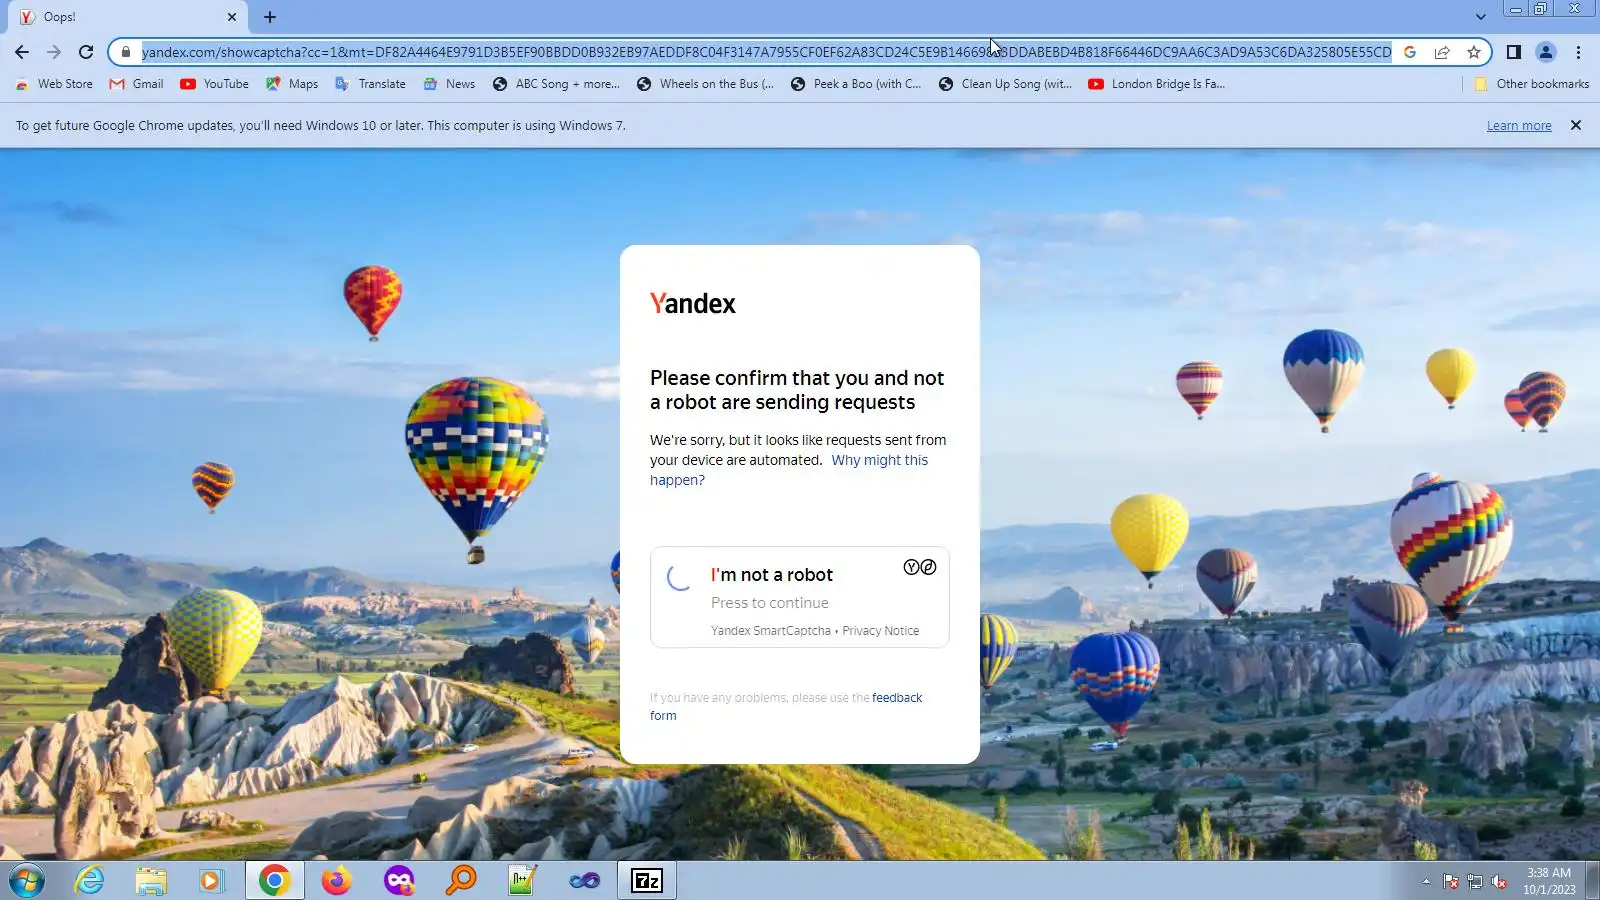Screen dimensions: 1600x900
Task: Open Windows Explorer from the taskbar
Action: 151,881
